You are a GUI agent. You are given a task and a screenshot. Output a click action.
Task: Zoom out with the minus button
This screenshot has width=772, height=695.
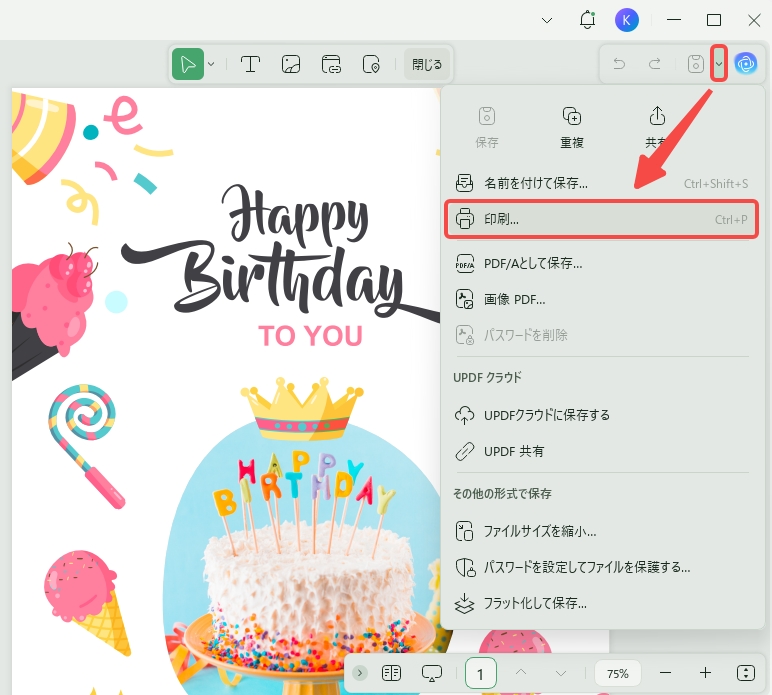665,673
